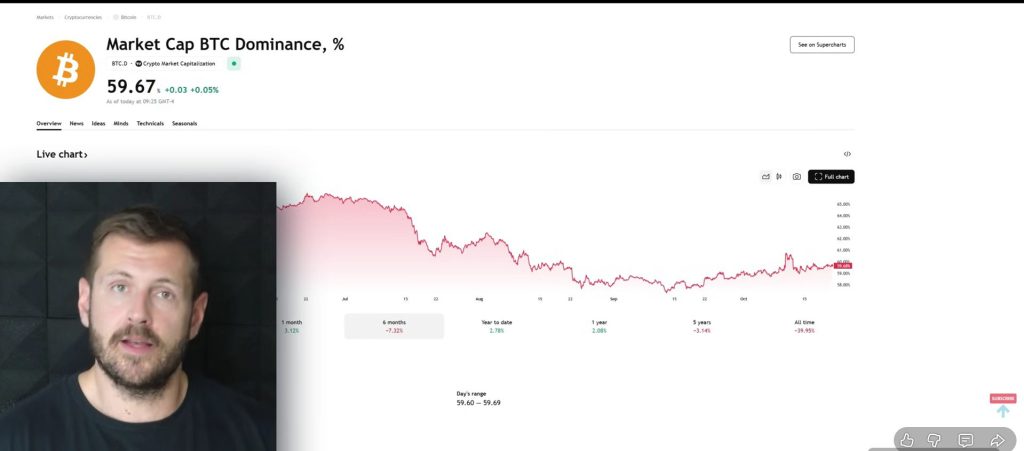Take a chart snapshot with camera icon
The width and height of the screenshot is (1024, 451).
click(x=796, y=177)
